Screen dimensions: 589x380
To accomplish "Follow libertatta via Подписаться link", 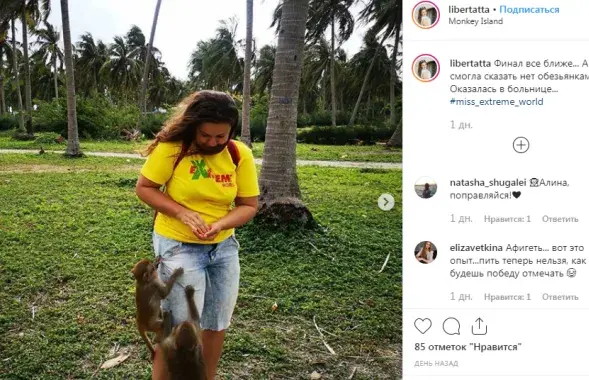I will (529, 10).
